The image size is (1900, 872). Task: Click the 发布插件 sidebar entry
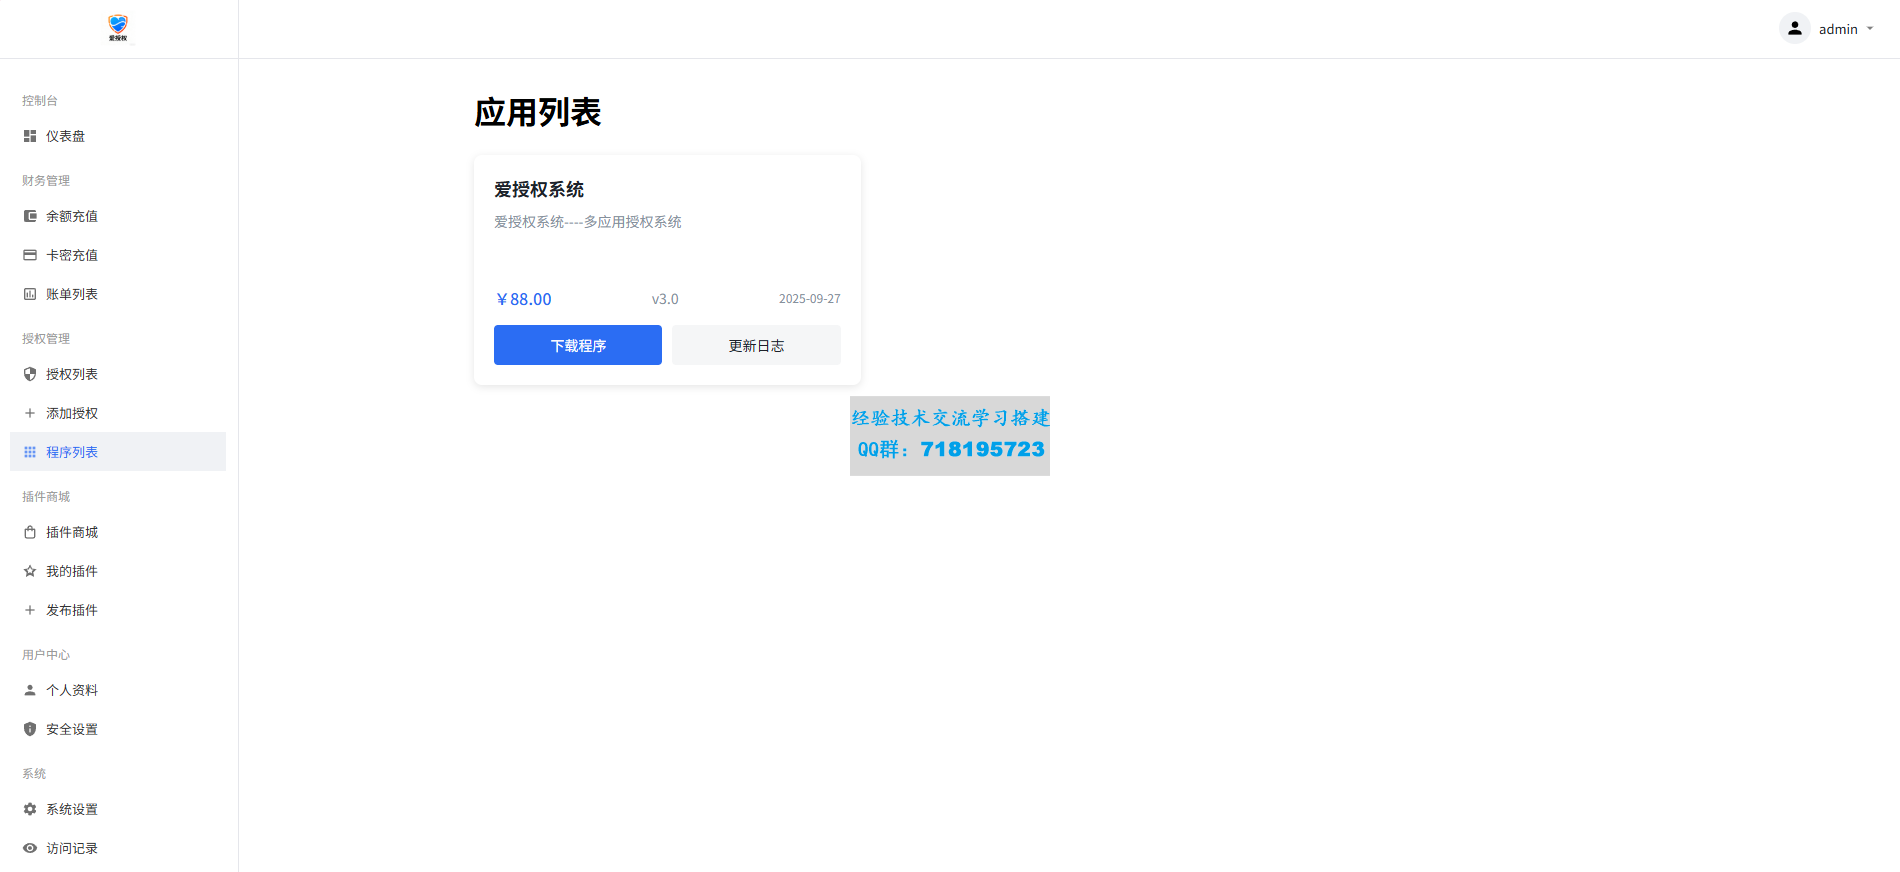tap(72, 610)
